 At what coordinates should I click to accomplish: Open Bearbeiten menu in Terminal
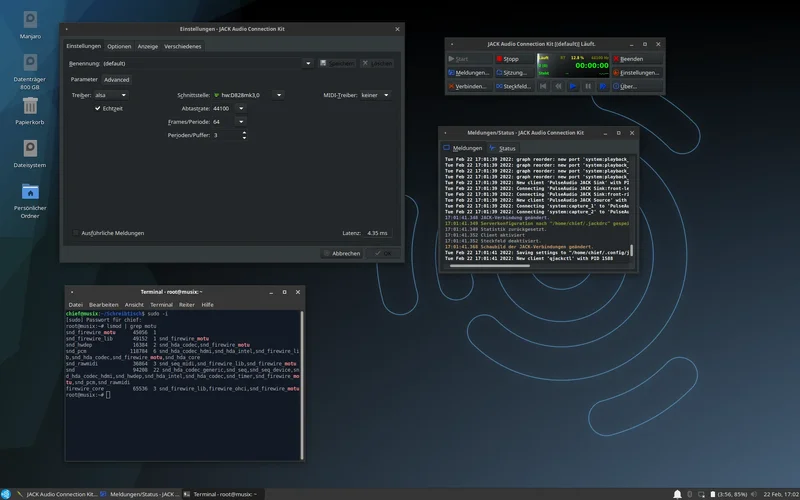coord(103,304)
